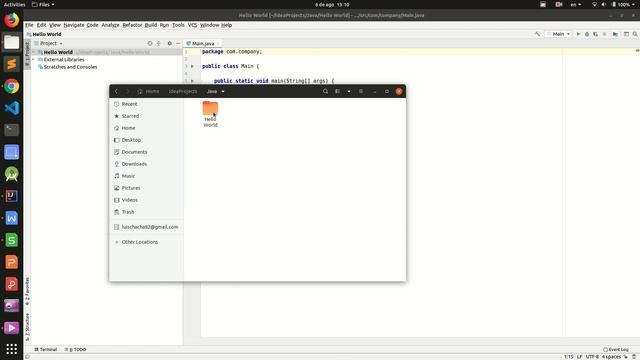The width and height of the screenshot is (640, 360).
Task: Open Google Chrome from the dock
Action: (x=11, y=86)
